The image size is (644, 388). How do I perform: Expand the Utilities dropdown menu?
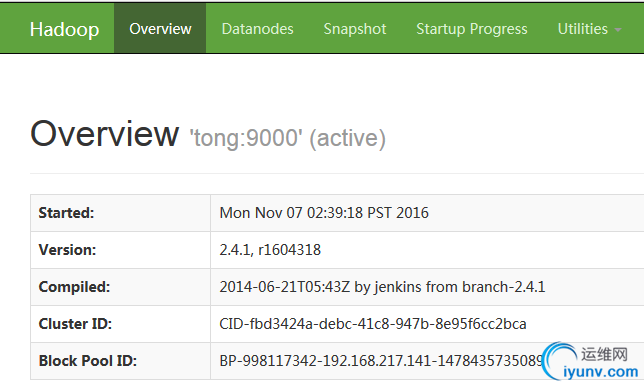589,29
